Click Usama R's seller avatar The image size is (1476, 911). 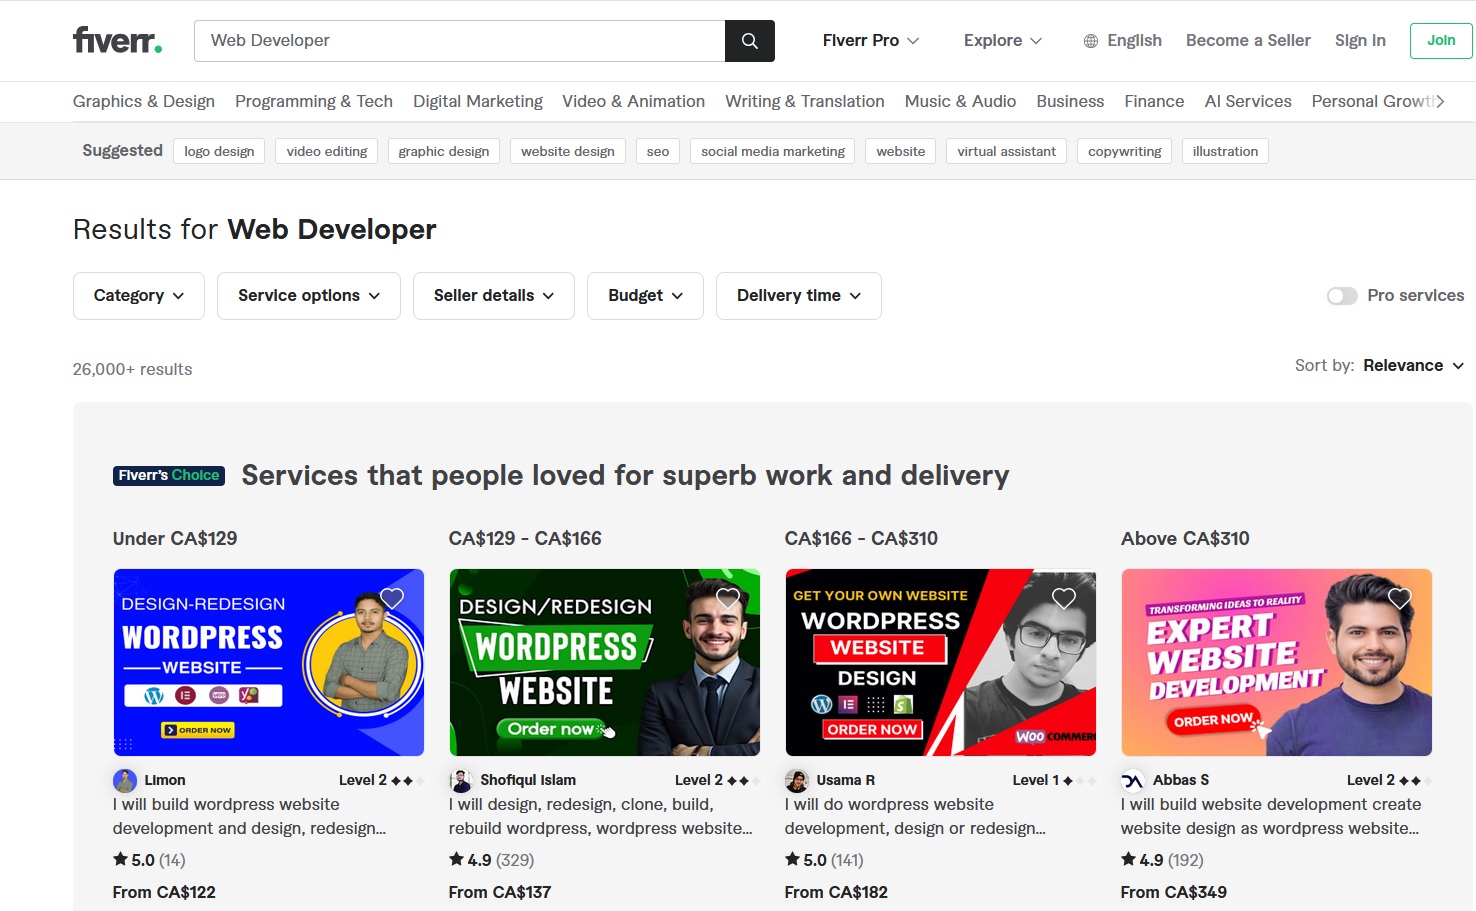pyautogui.click(x=797, y=780)
